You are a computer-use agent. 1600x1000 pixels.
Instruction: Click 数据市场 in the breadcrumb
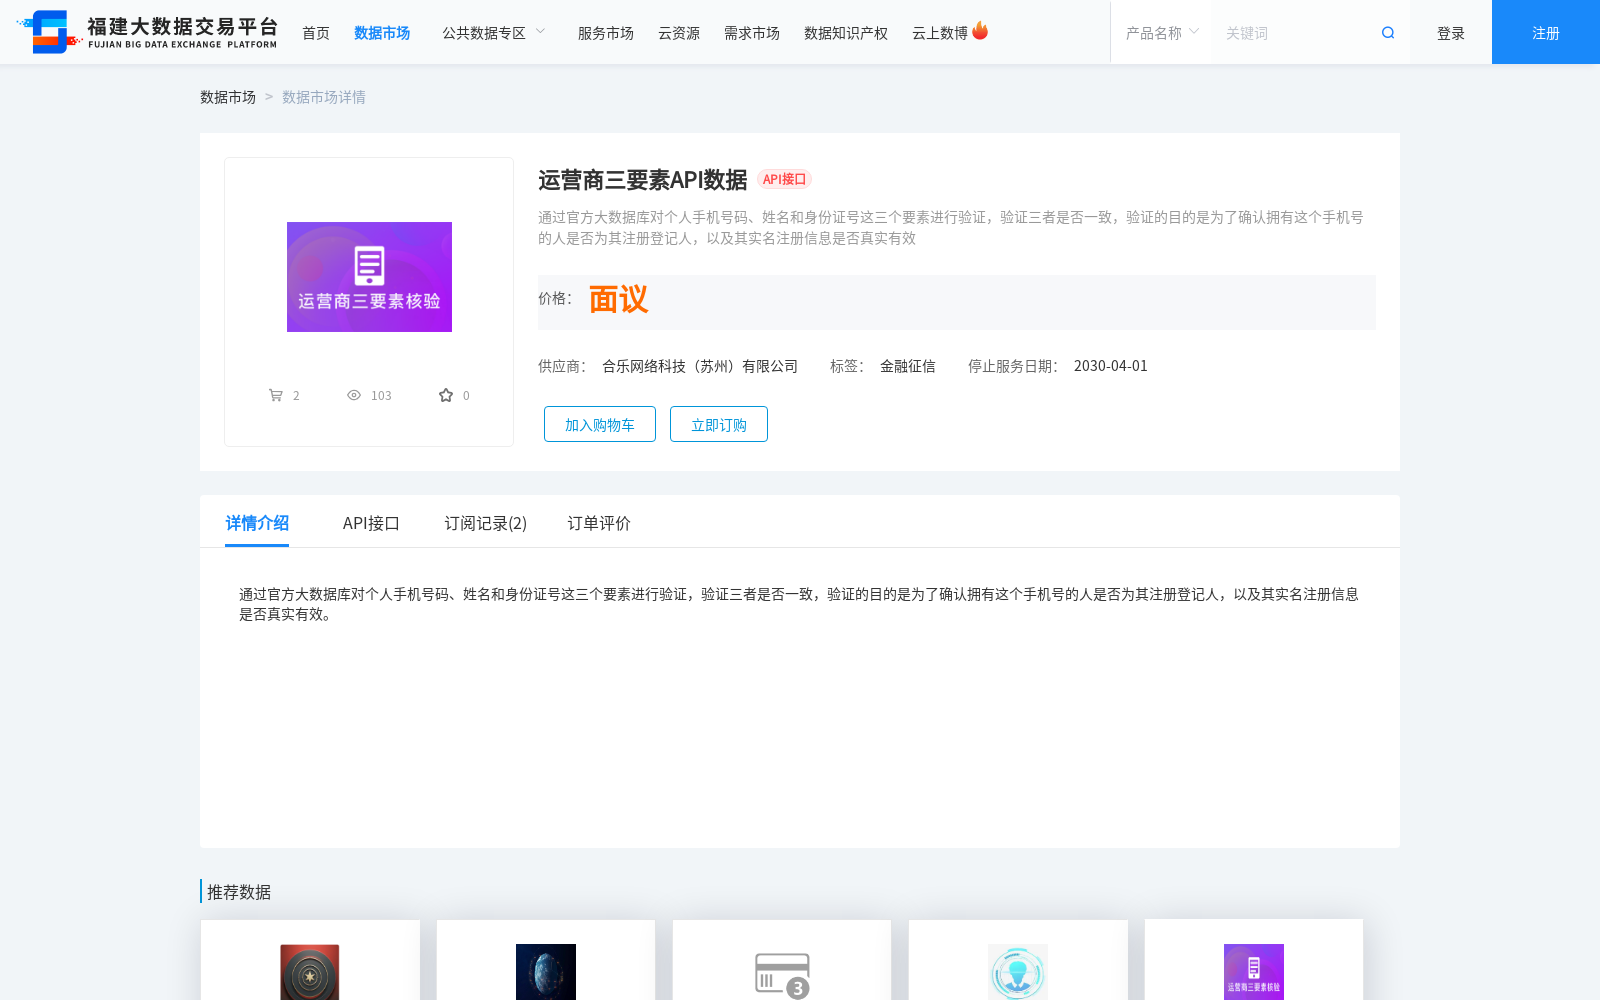[228, 97]
